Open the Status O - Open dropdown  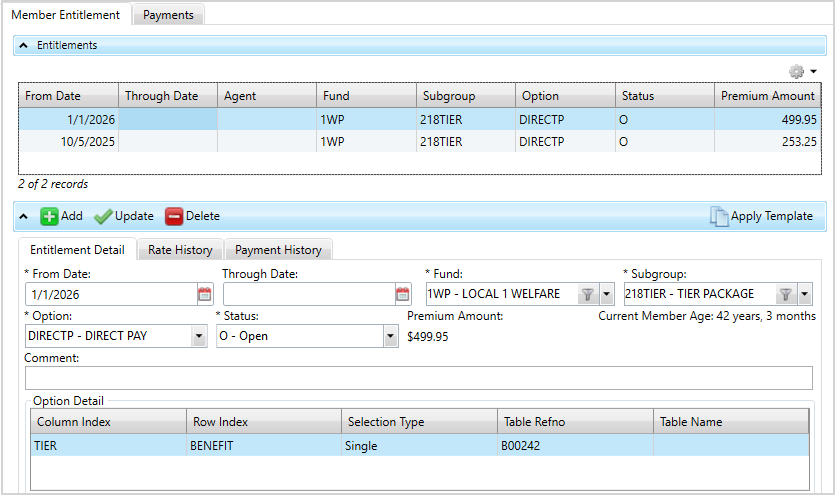(x=390, y=336)
